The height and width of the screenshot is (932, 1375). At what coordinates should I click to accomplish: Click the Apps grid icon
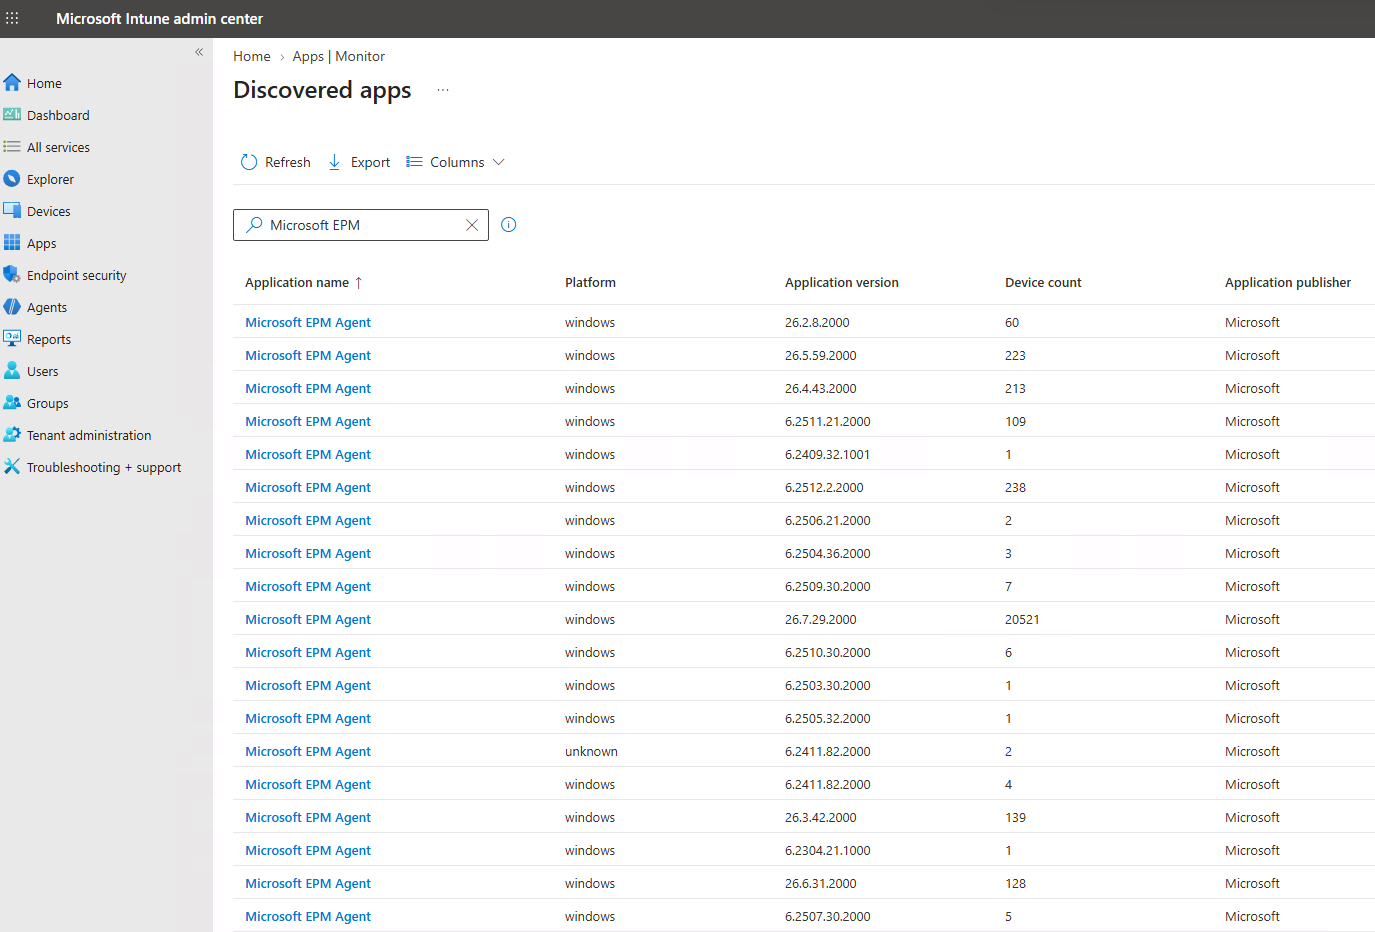[x=12, y=243]
